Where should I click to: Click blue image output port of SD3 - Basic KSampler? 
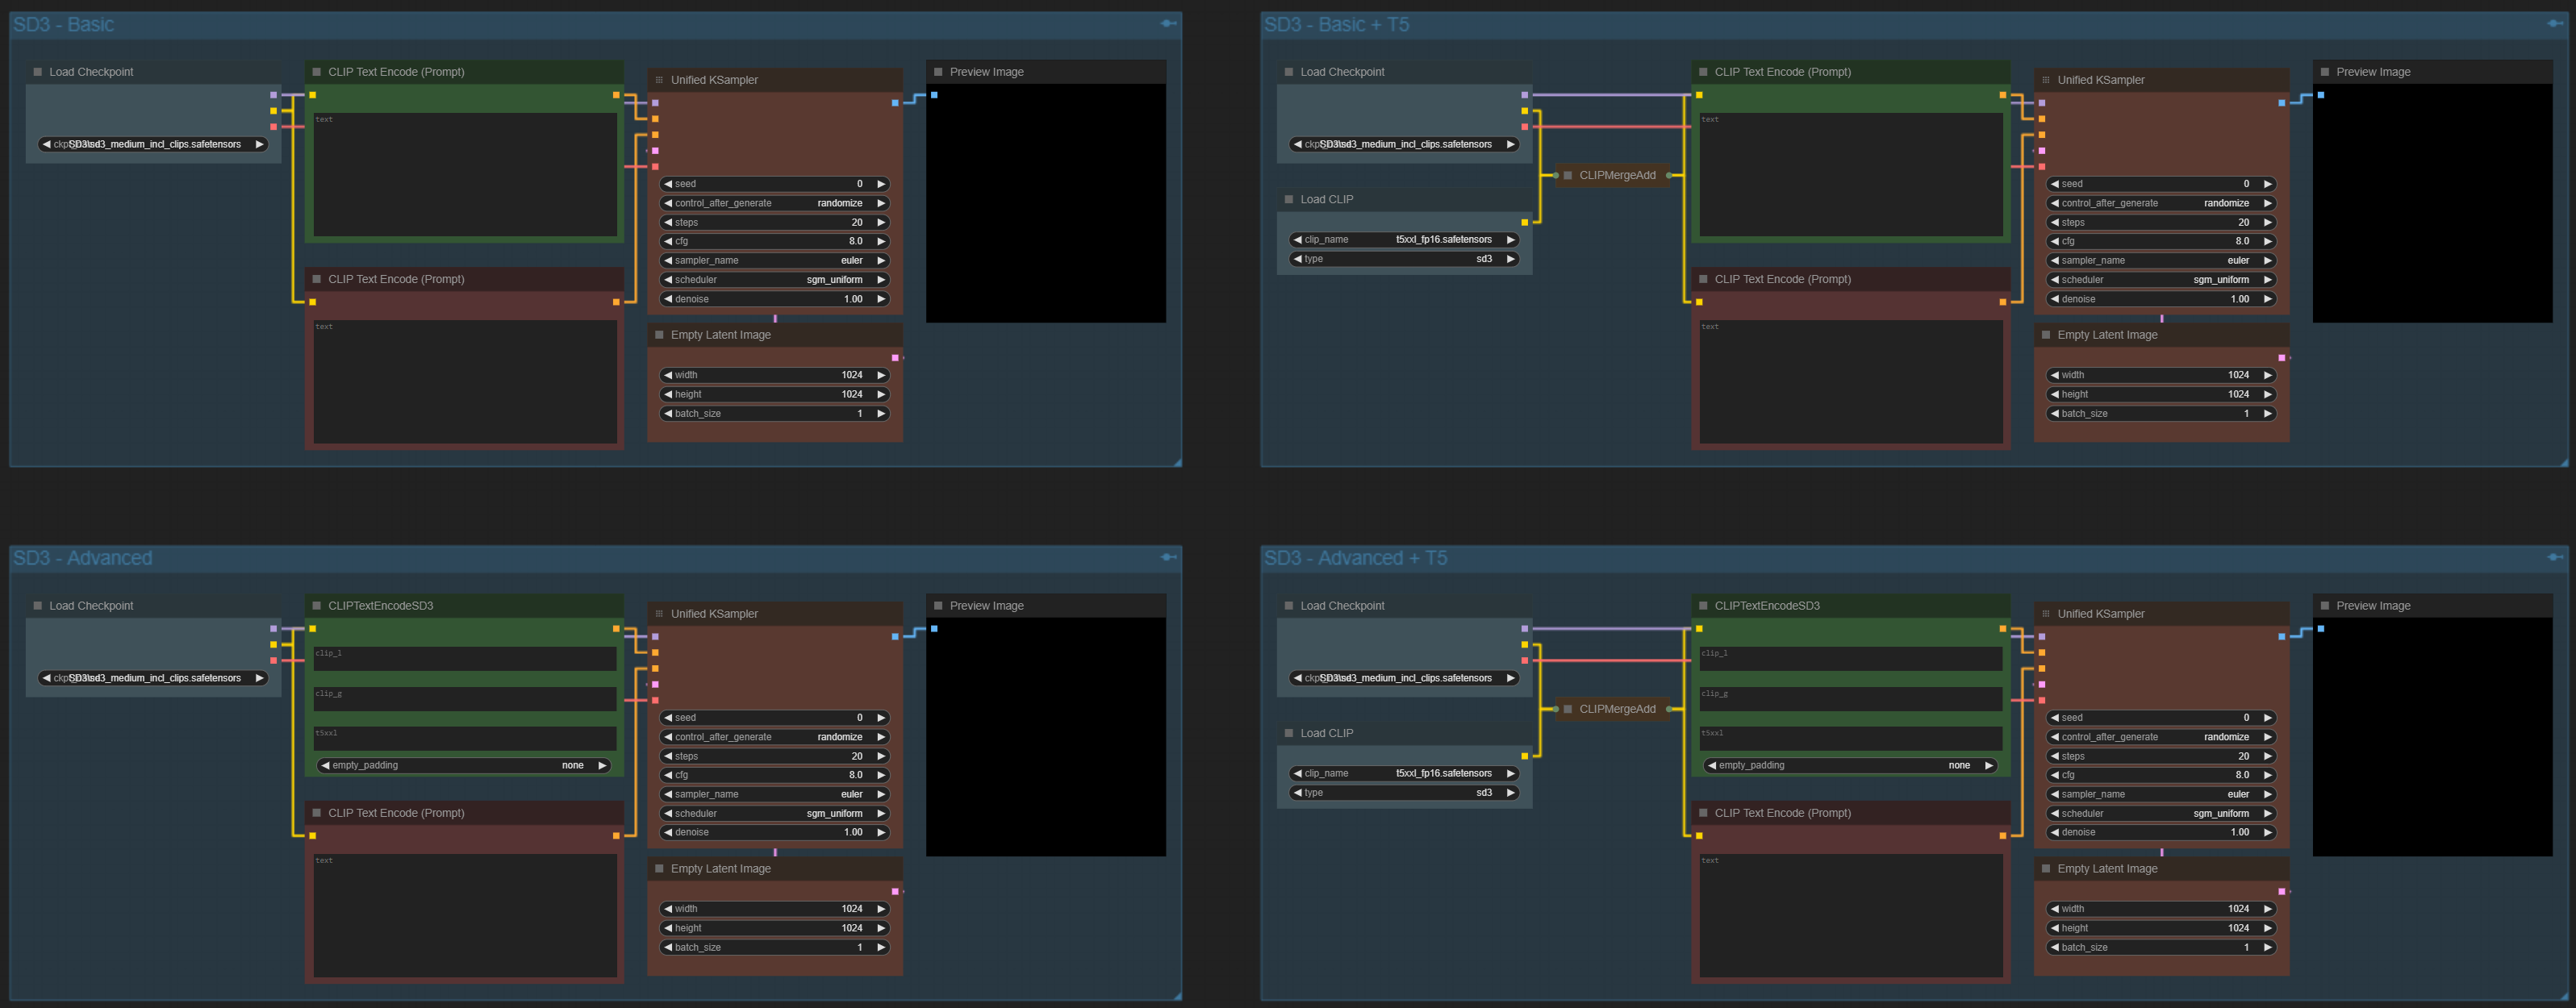pos(895,102)
